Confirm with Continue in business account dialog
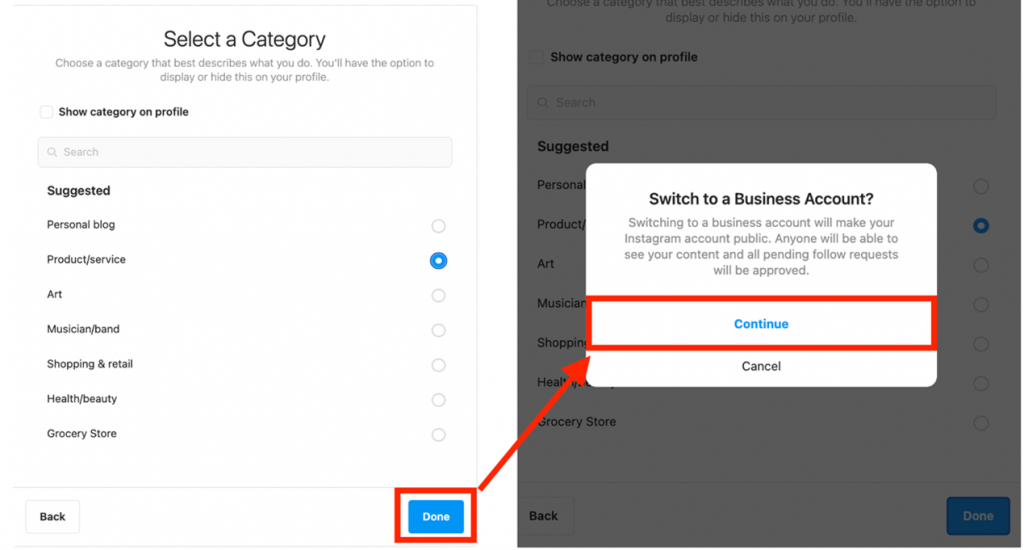1024x550 pixels. (x=761, y=323)
